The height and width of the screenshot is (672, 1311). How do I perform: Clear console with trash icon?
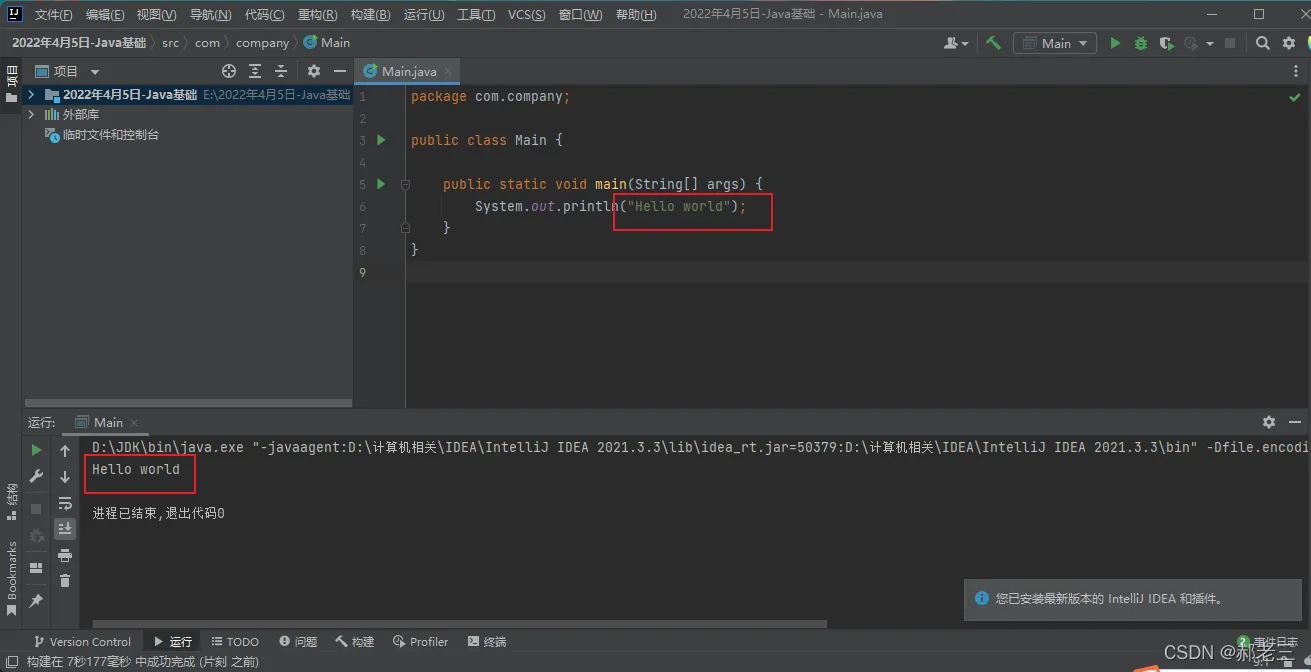tap(65, 581)
